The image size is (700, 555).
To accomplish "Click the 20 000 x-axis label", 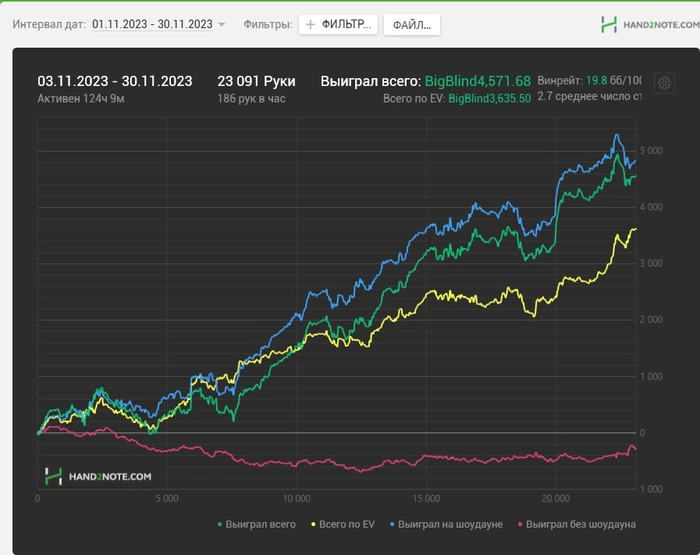I will 556,499.
